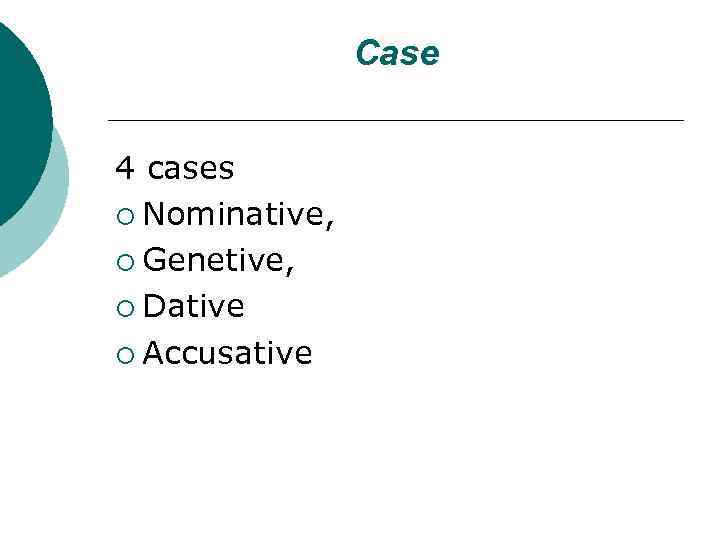Click the right end of the divider line

pos(681,121)
